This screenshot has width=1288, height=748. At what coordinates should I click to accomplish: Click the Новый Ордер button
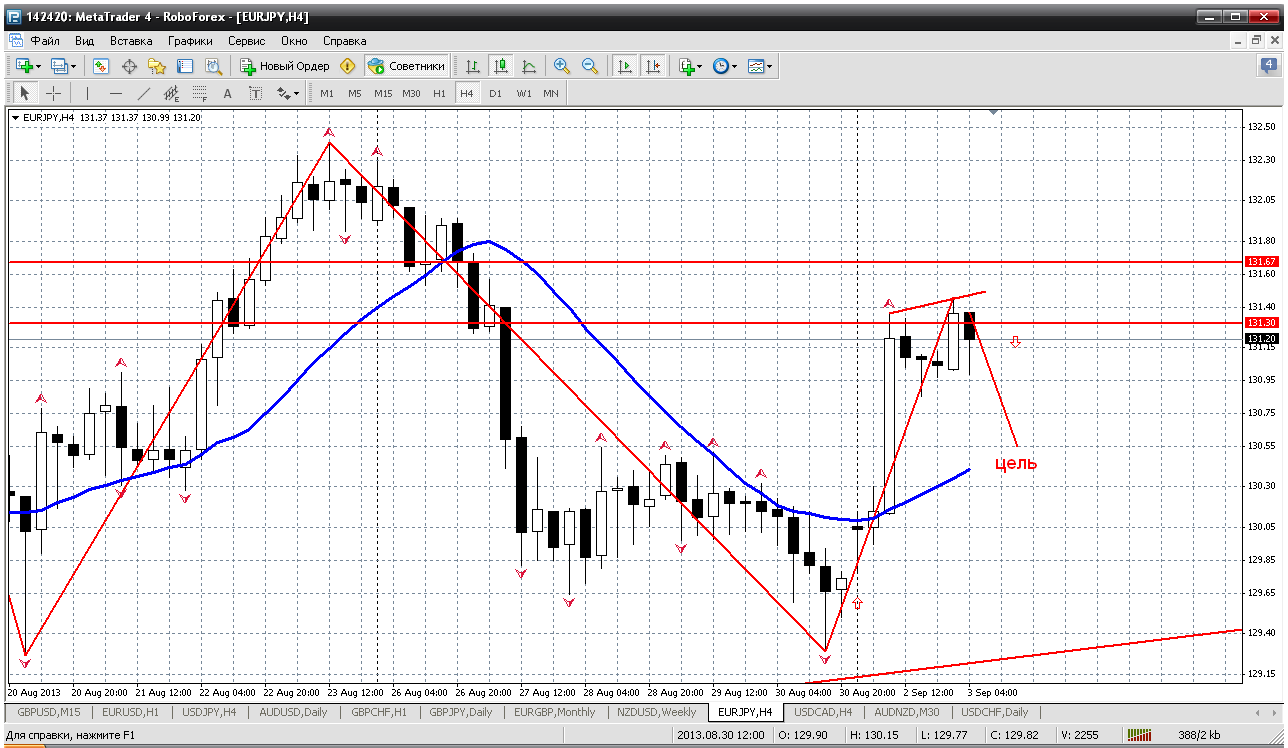285,66
